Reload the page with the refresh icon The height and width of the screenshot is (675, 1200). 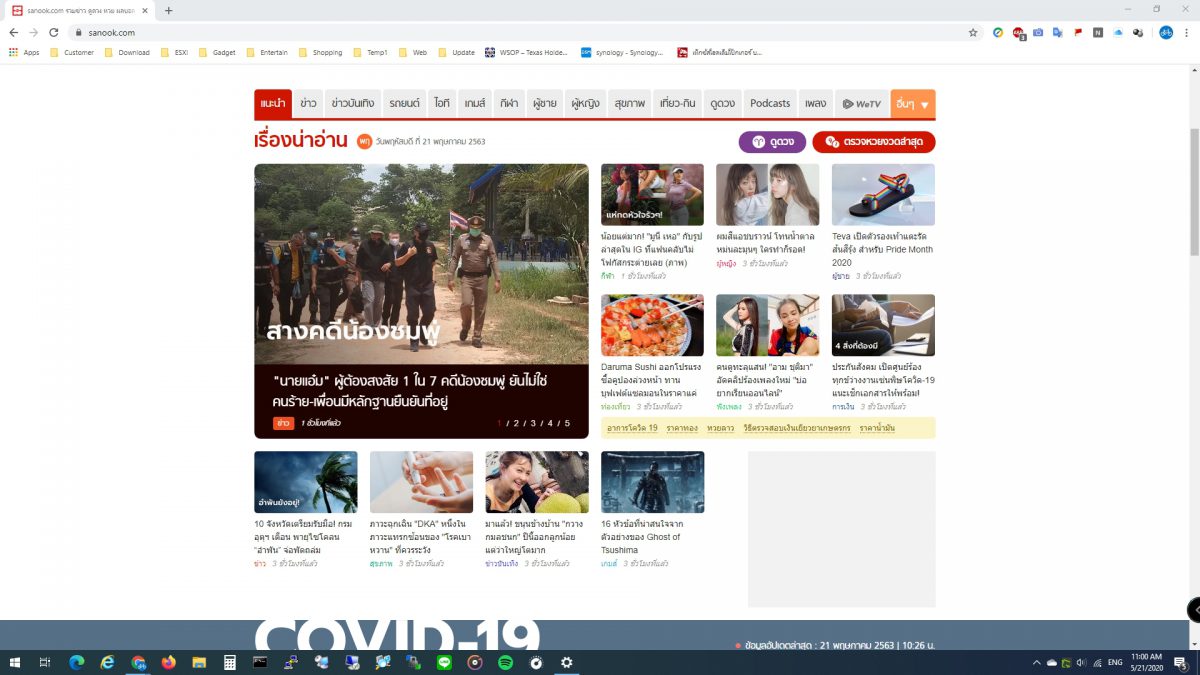point(53,32)
